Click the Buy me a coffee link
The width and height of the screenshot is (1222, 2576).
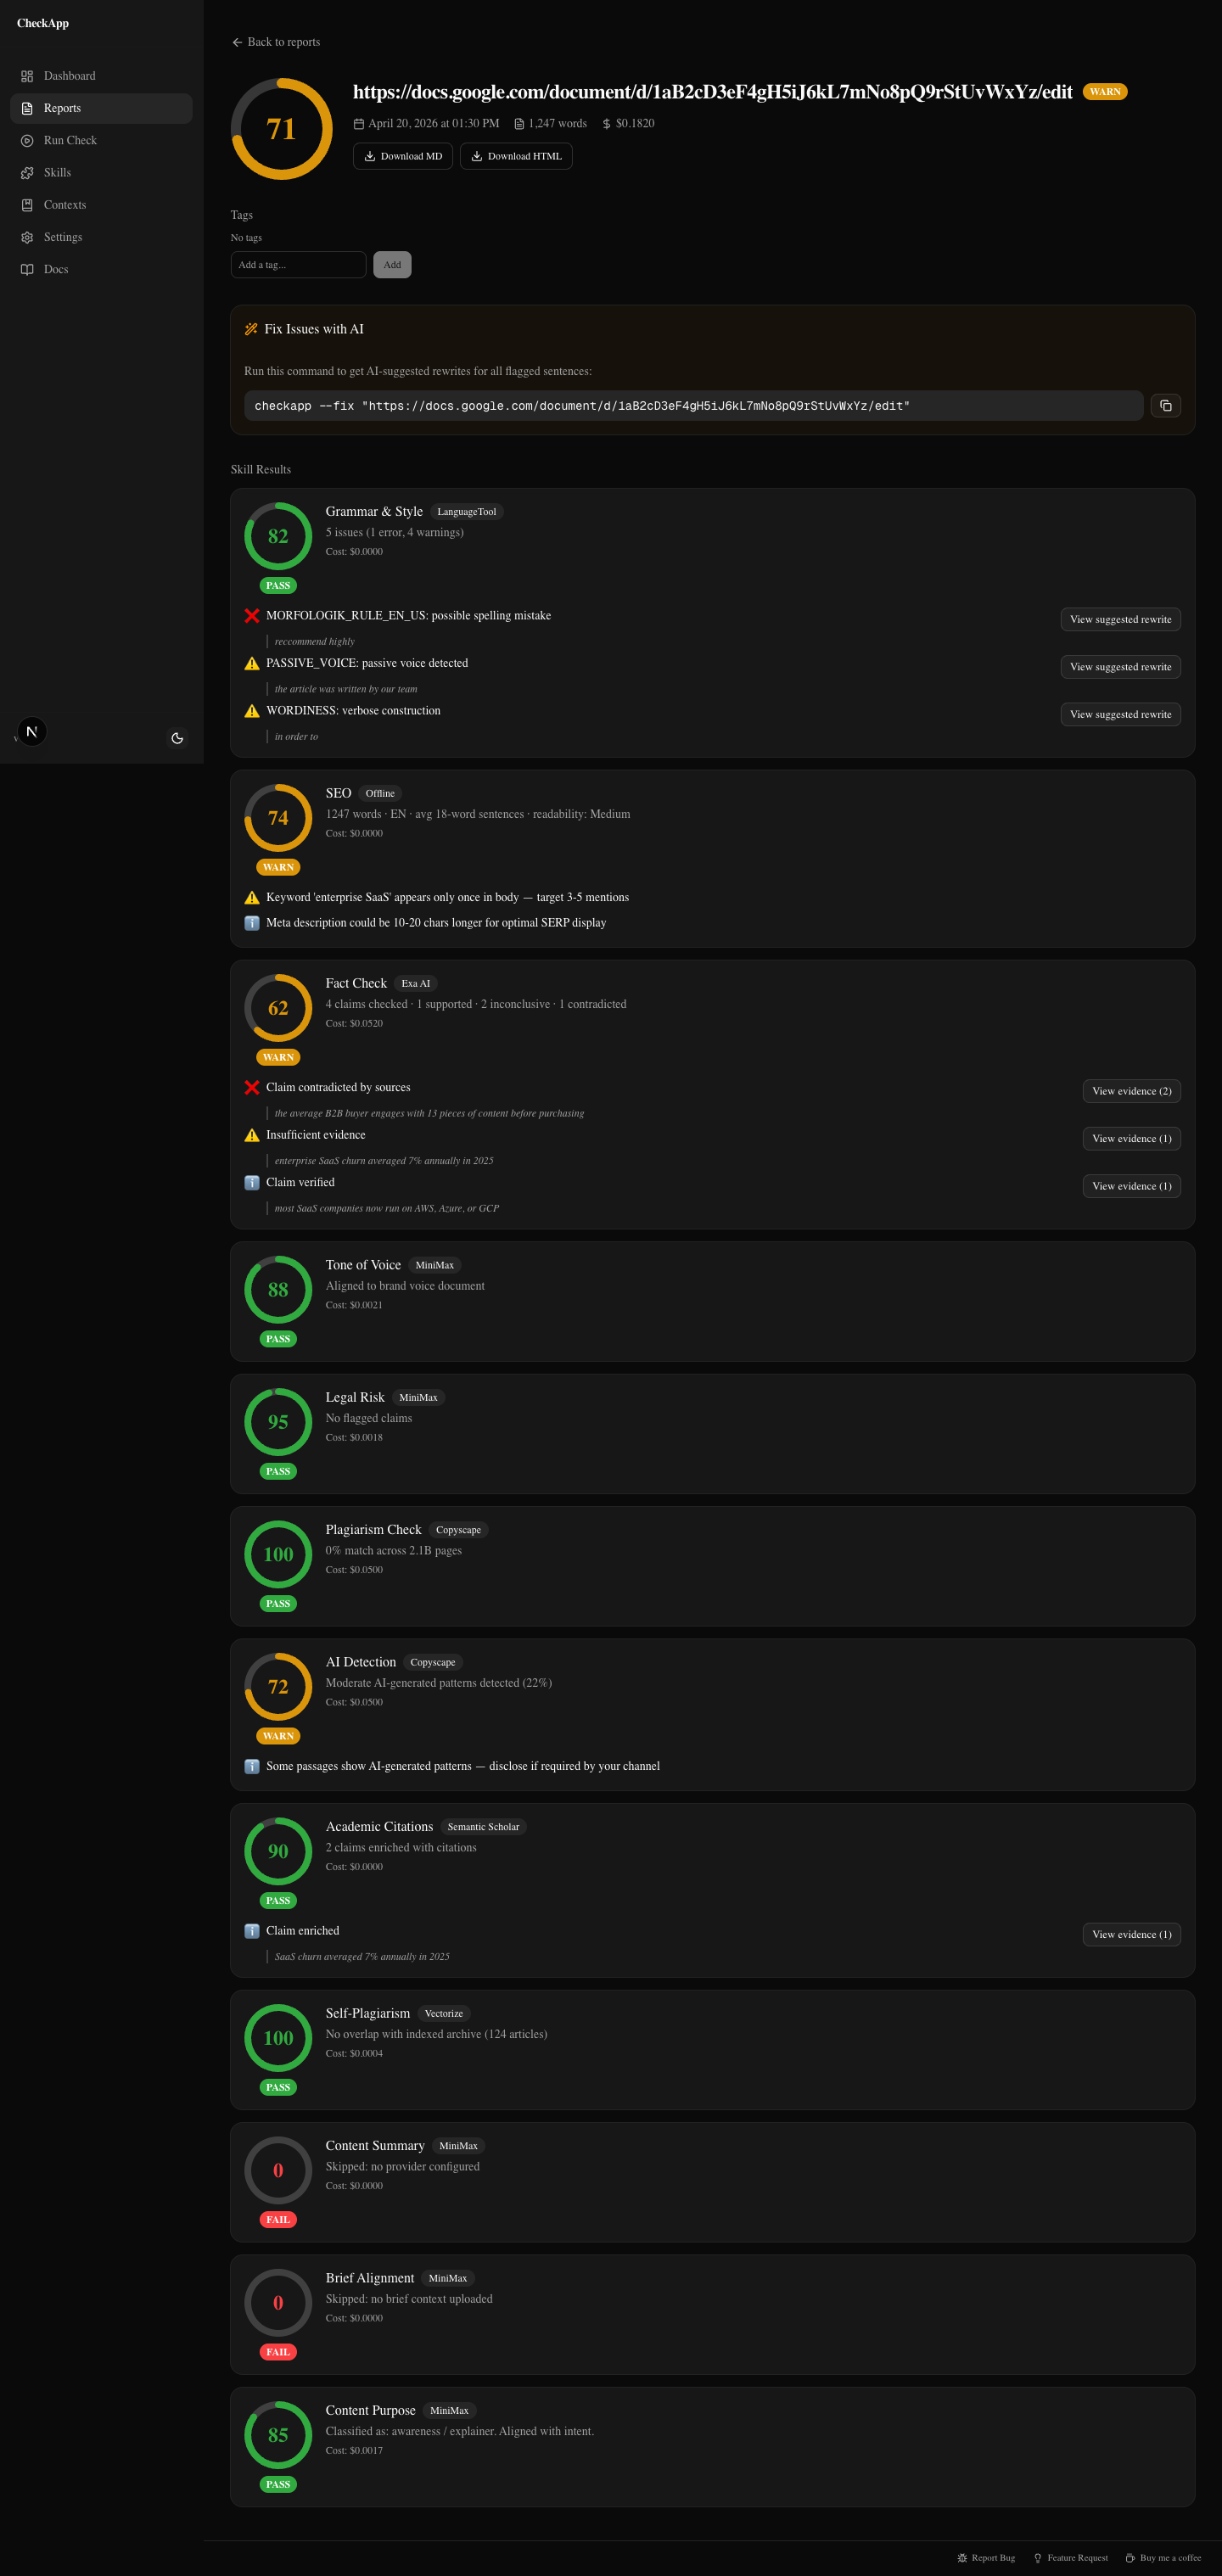[1163, 2558]
